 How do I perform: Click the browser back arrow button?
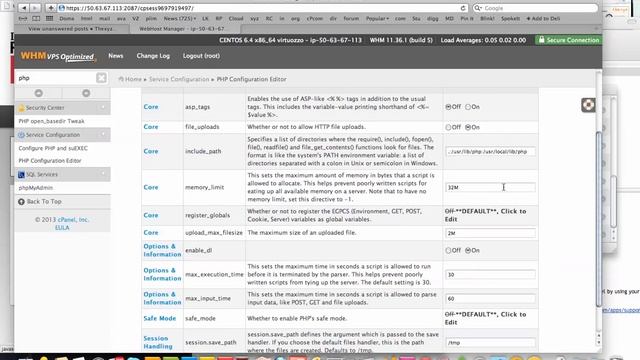24,8
